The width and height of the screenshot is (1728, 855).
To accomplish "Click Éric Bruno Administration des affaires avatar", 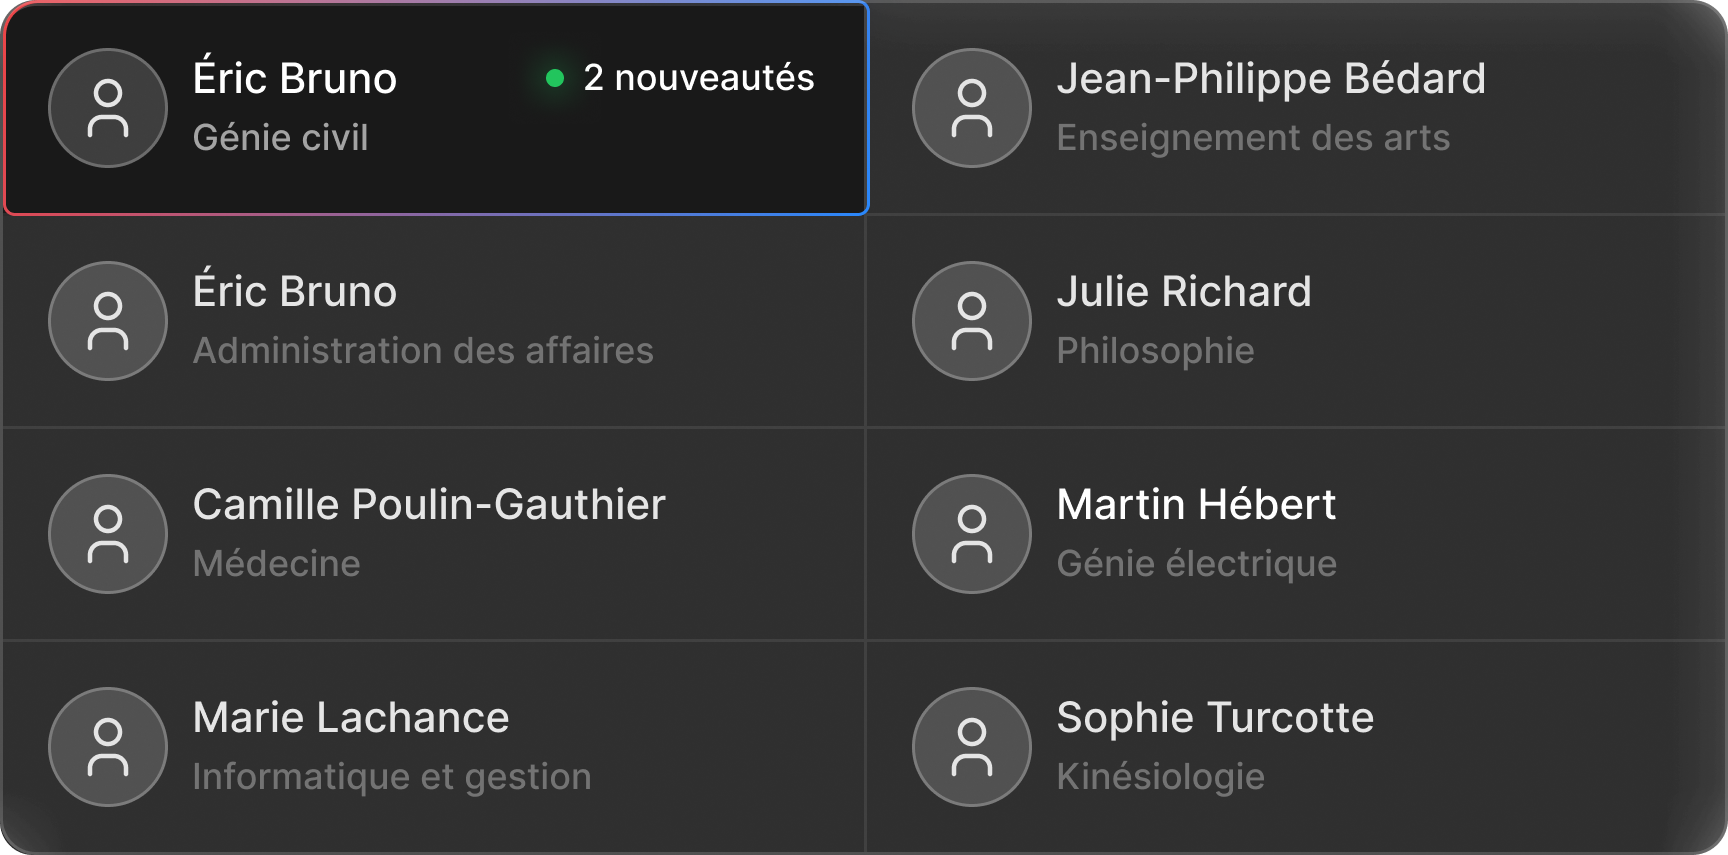I will pos(108,321).
